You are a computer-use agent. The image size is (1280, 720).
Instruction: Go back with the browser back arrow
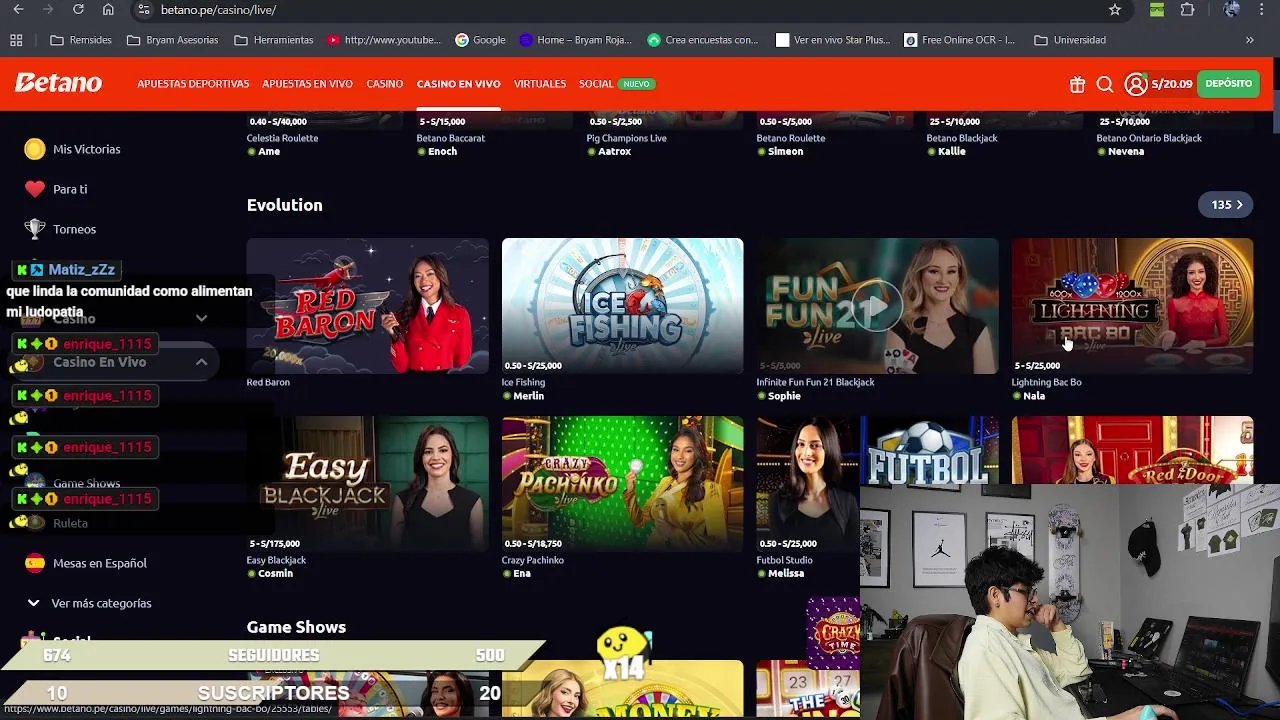(x=18, y=10)
